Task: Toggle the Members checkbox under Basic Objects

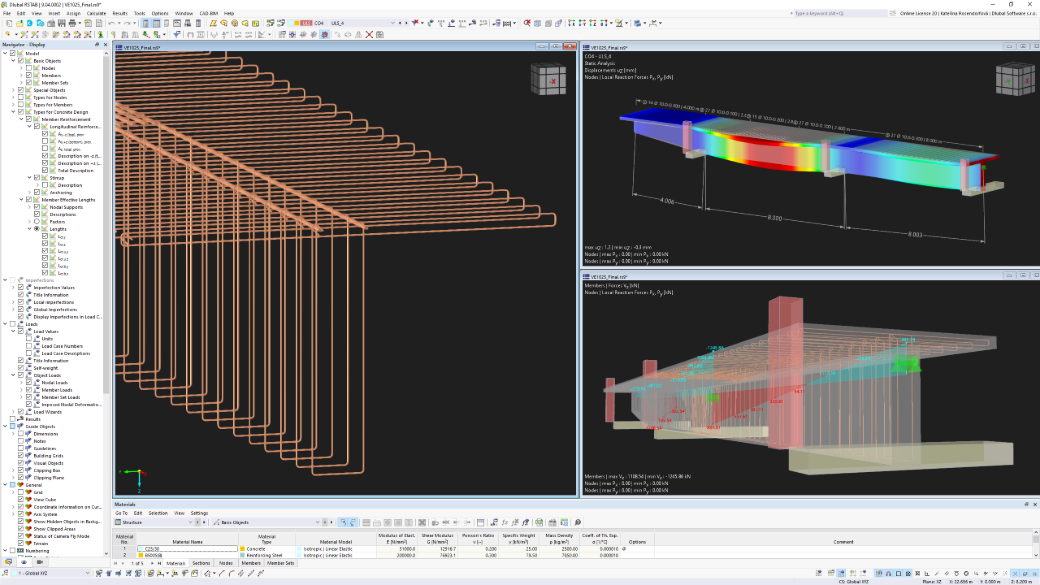Action: pyautogui.click(x=29, y=76)
